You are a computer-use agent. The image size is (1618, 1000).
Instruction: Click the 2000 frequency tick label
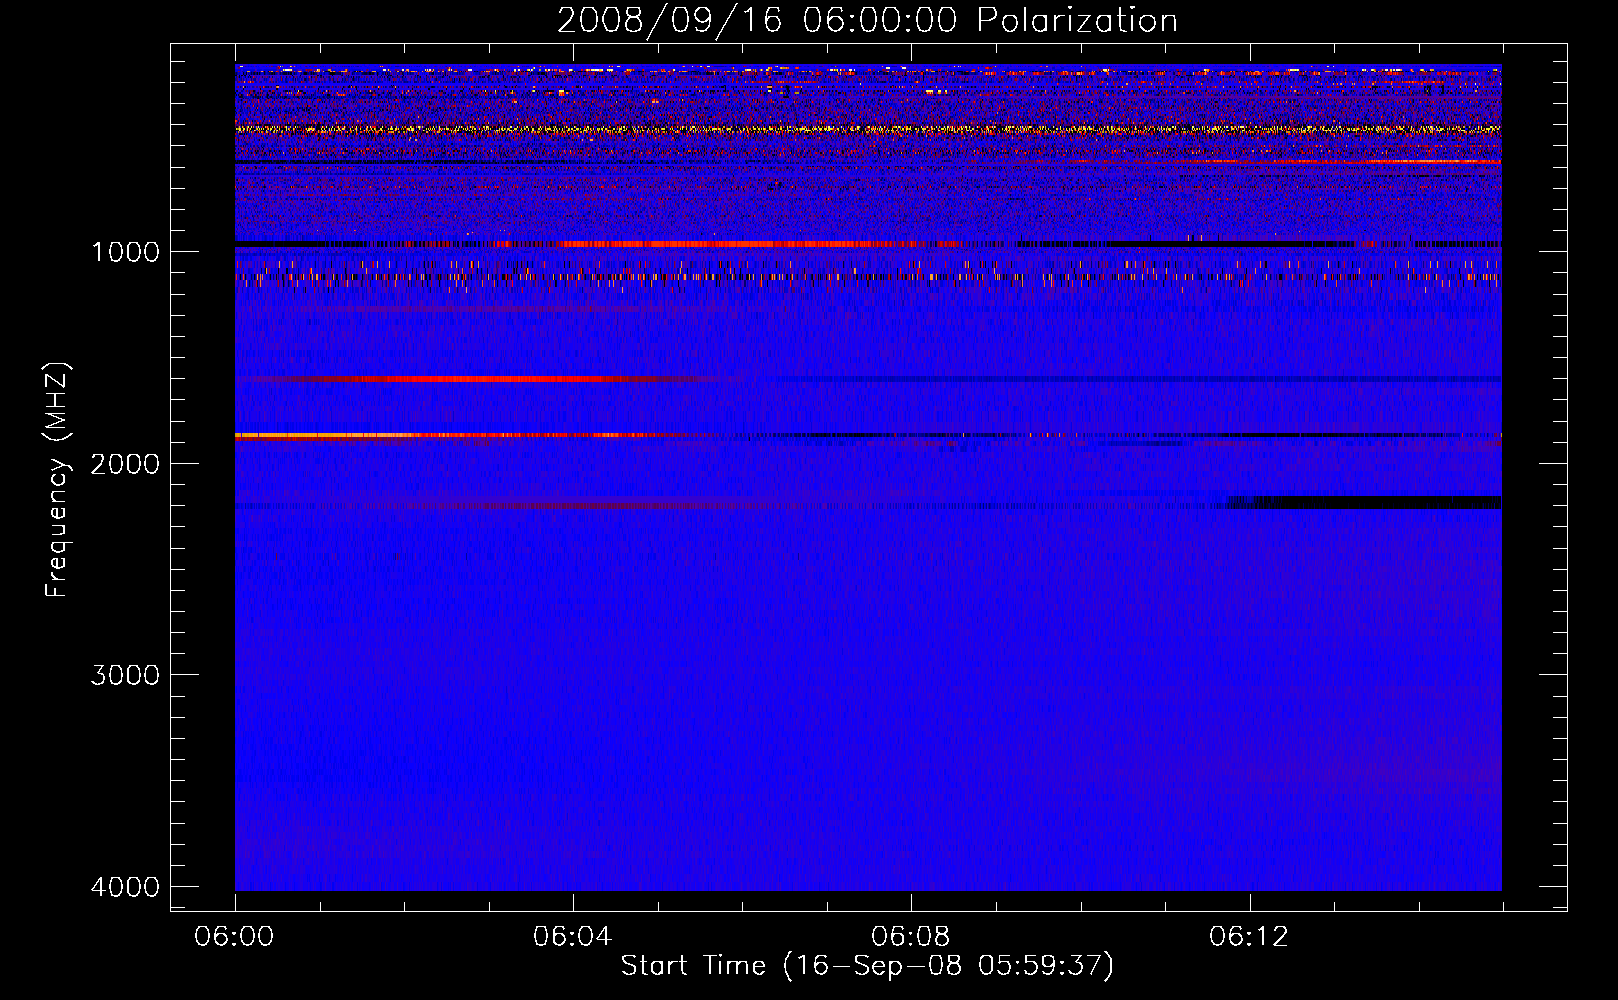point(125,464)
